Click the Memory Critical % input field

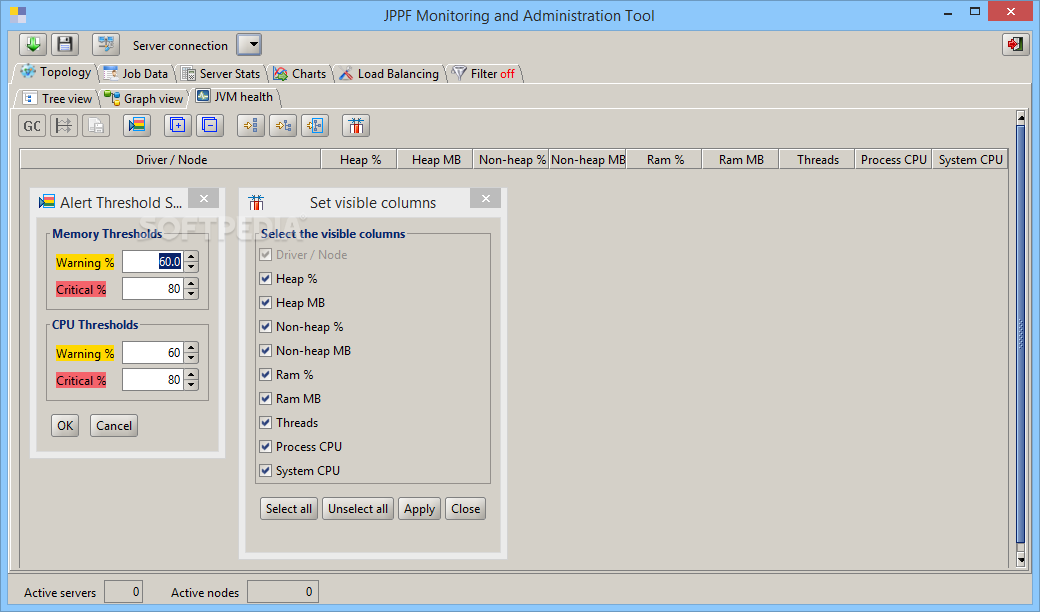click(153, 288)
